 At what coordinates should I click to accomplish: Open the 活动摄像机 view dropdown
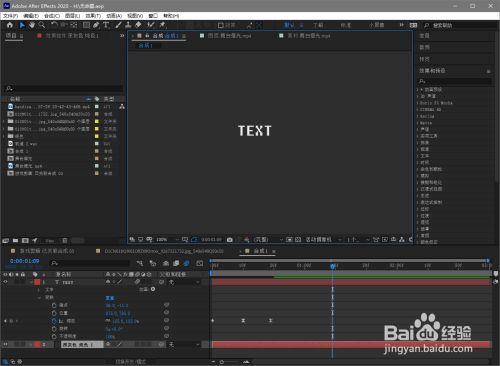pyautogui.click(x=324, y=240)
